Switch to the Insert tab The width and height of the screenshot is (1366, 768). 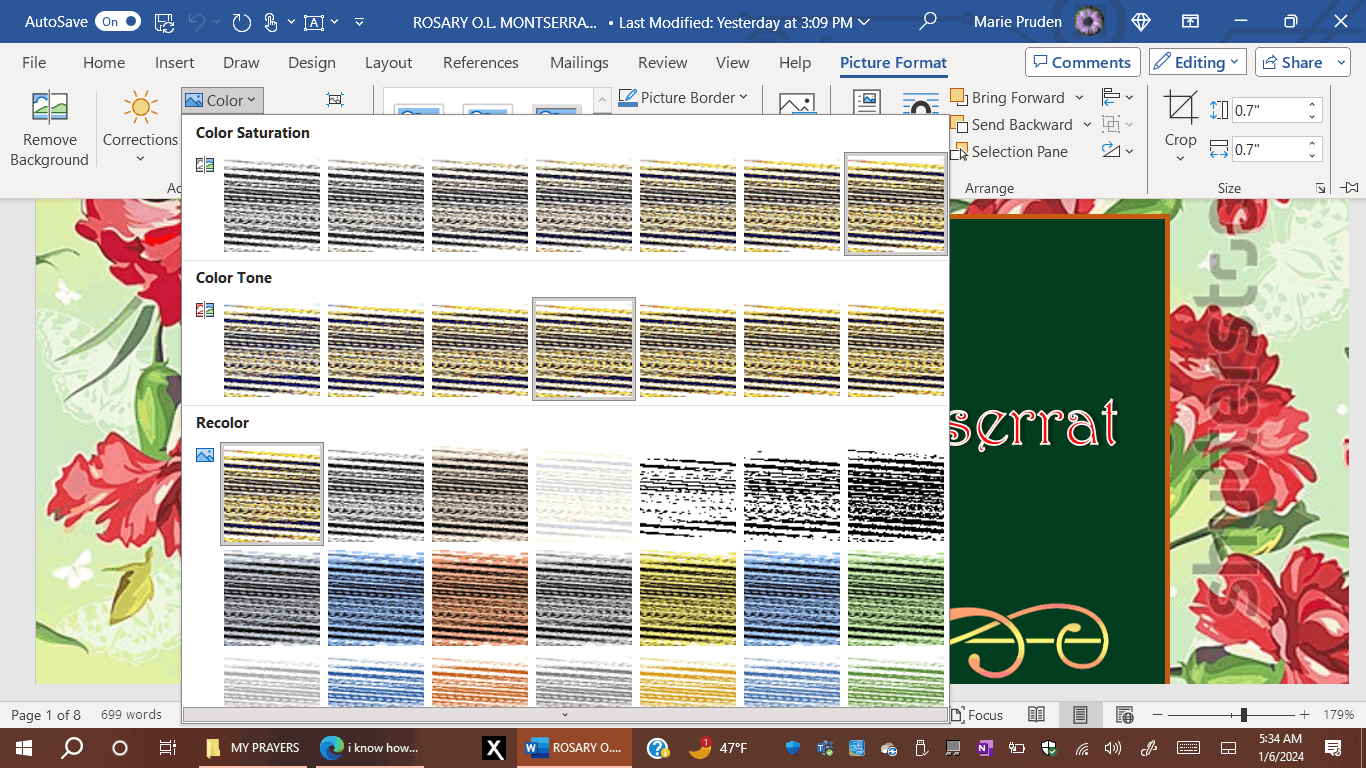(x=175, y=62)
